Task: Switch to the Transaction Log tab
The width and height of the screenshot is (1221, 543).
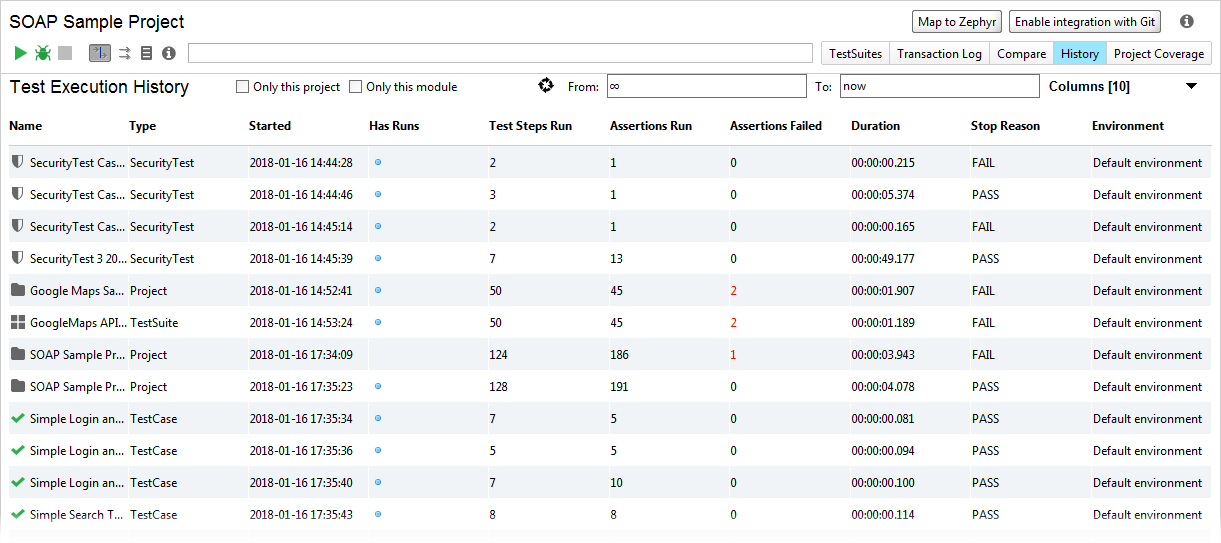Action: coord(939,54)
